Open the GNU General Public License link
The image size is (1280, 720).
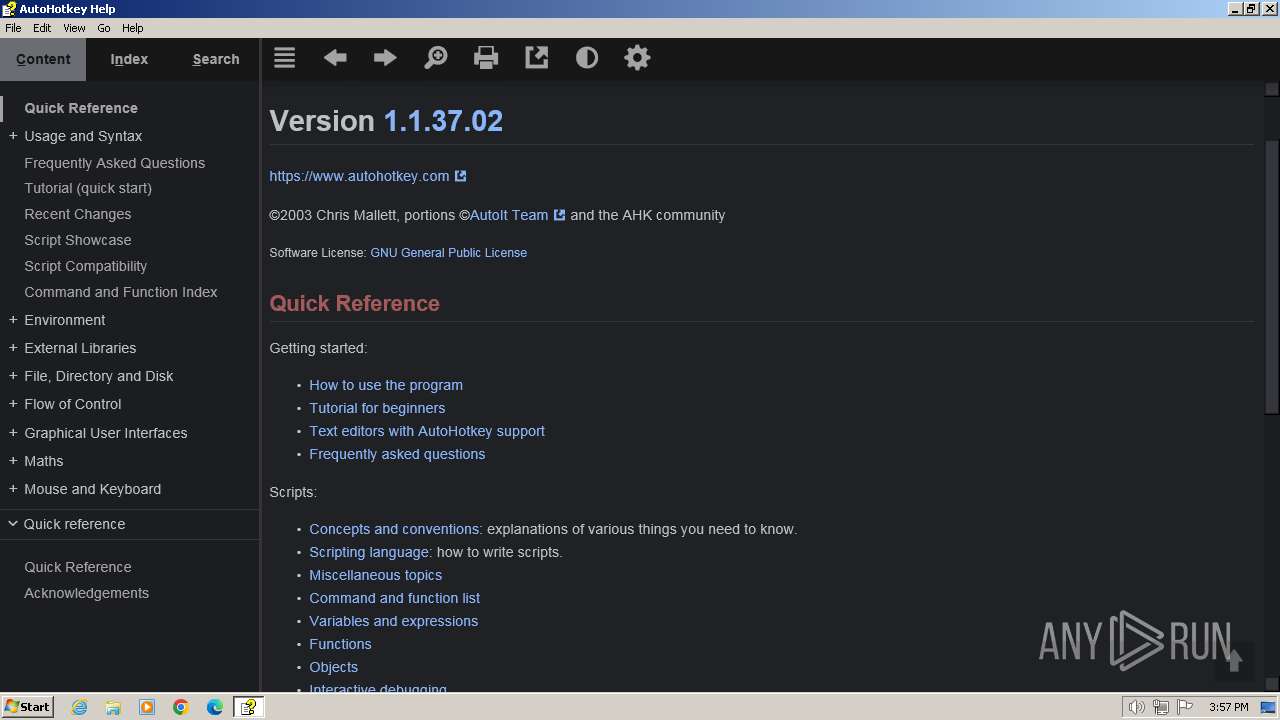(448, 253)
